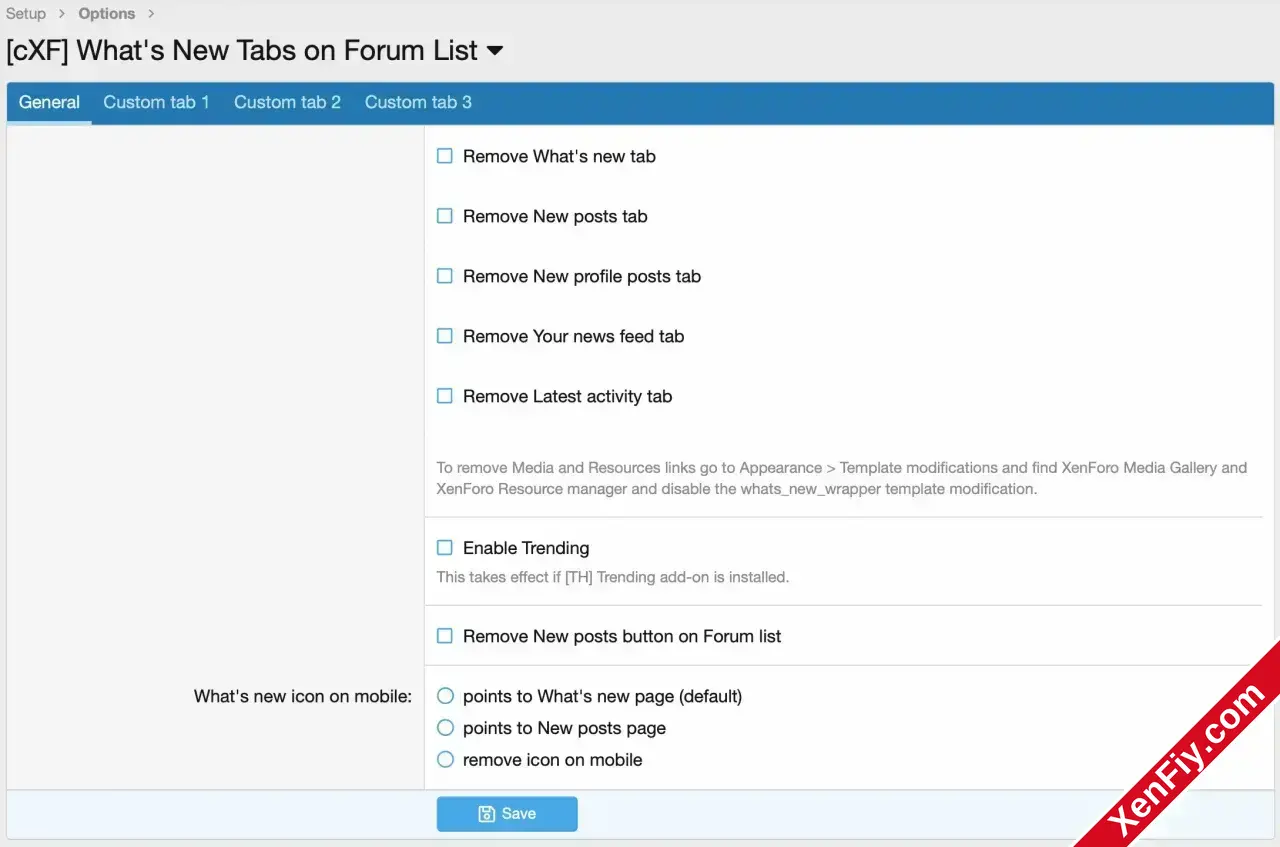1280x847 pixels.
Task: Click the floppy disk icon in Save
Action: pos(486,814)
